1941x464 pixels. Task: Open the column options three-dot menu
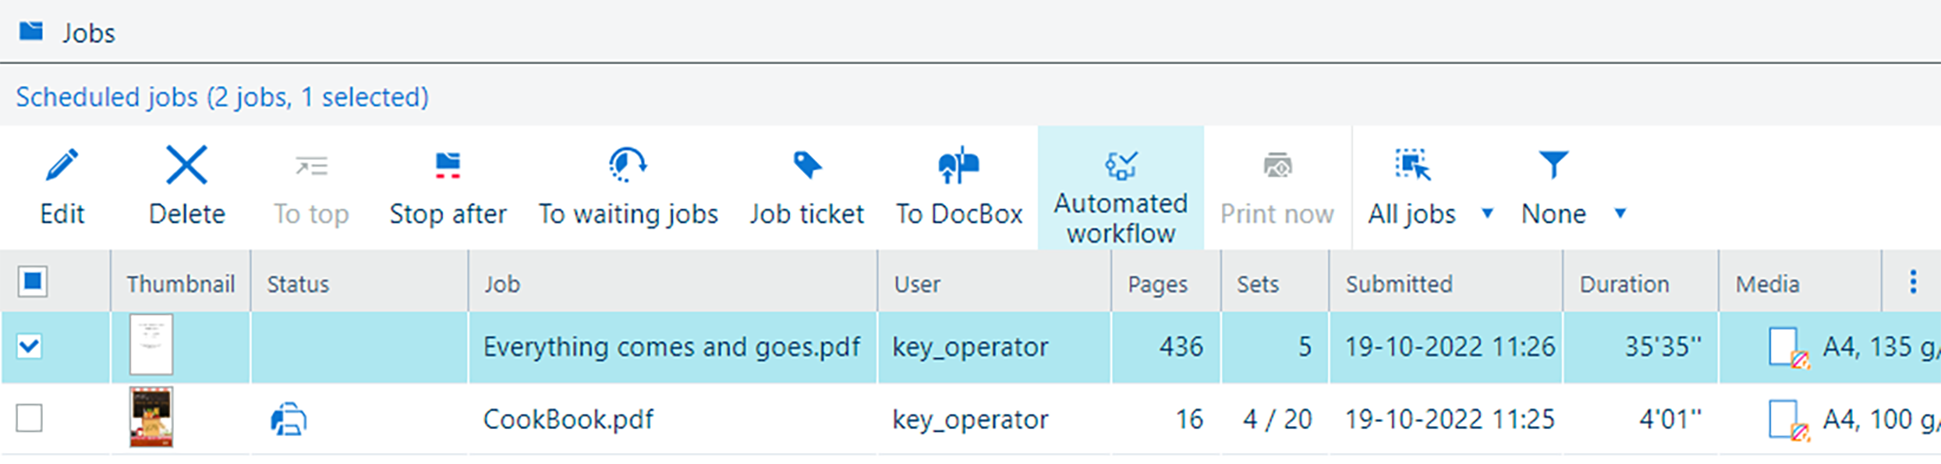click(x=1912, y=282)
